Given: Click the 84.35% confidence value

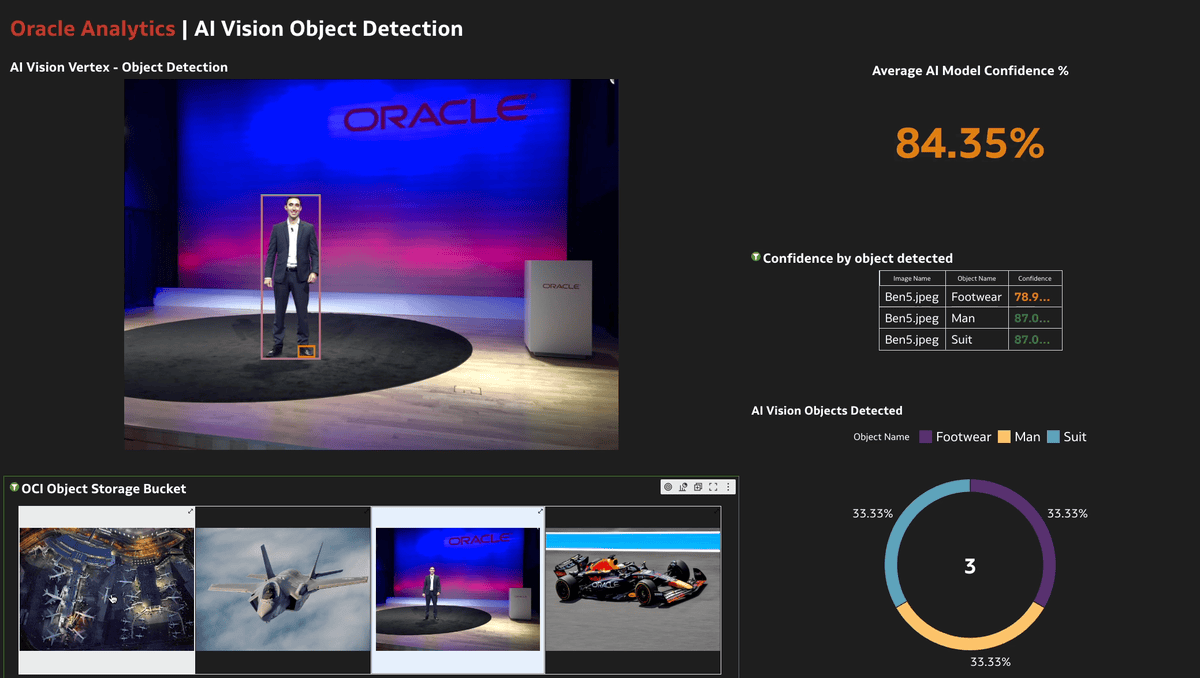Looking at the screenshot, I should (968, 144).
